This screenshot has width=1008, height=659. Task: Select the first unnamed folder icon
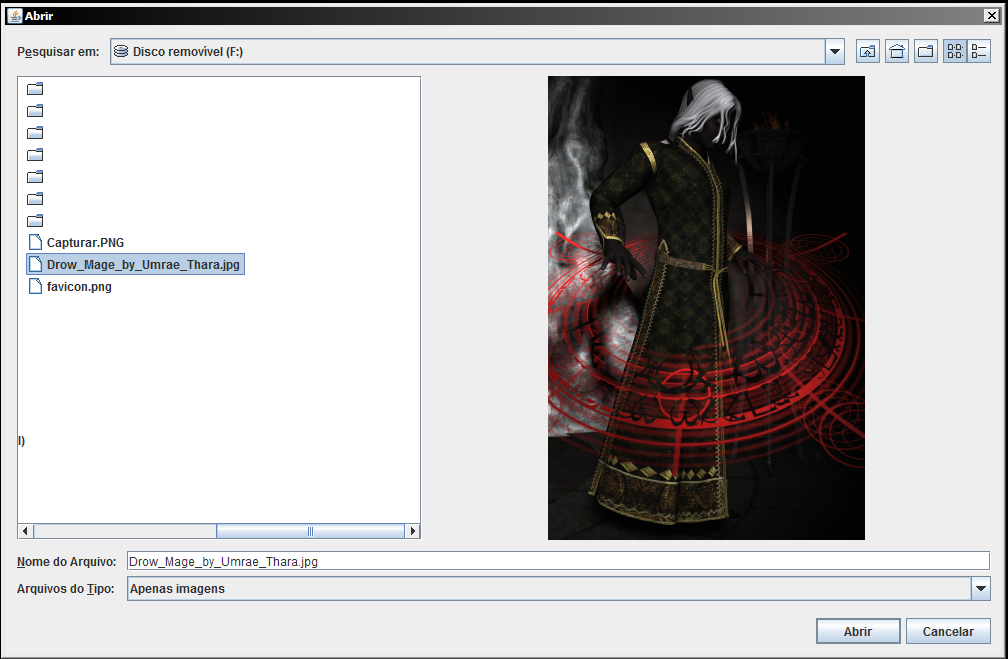35,89
